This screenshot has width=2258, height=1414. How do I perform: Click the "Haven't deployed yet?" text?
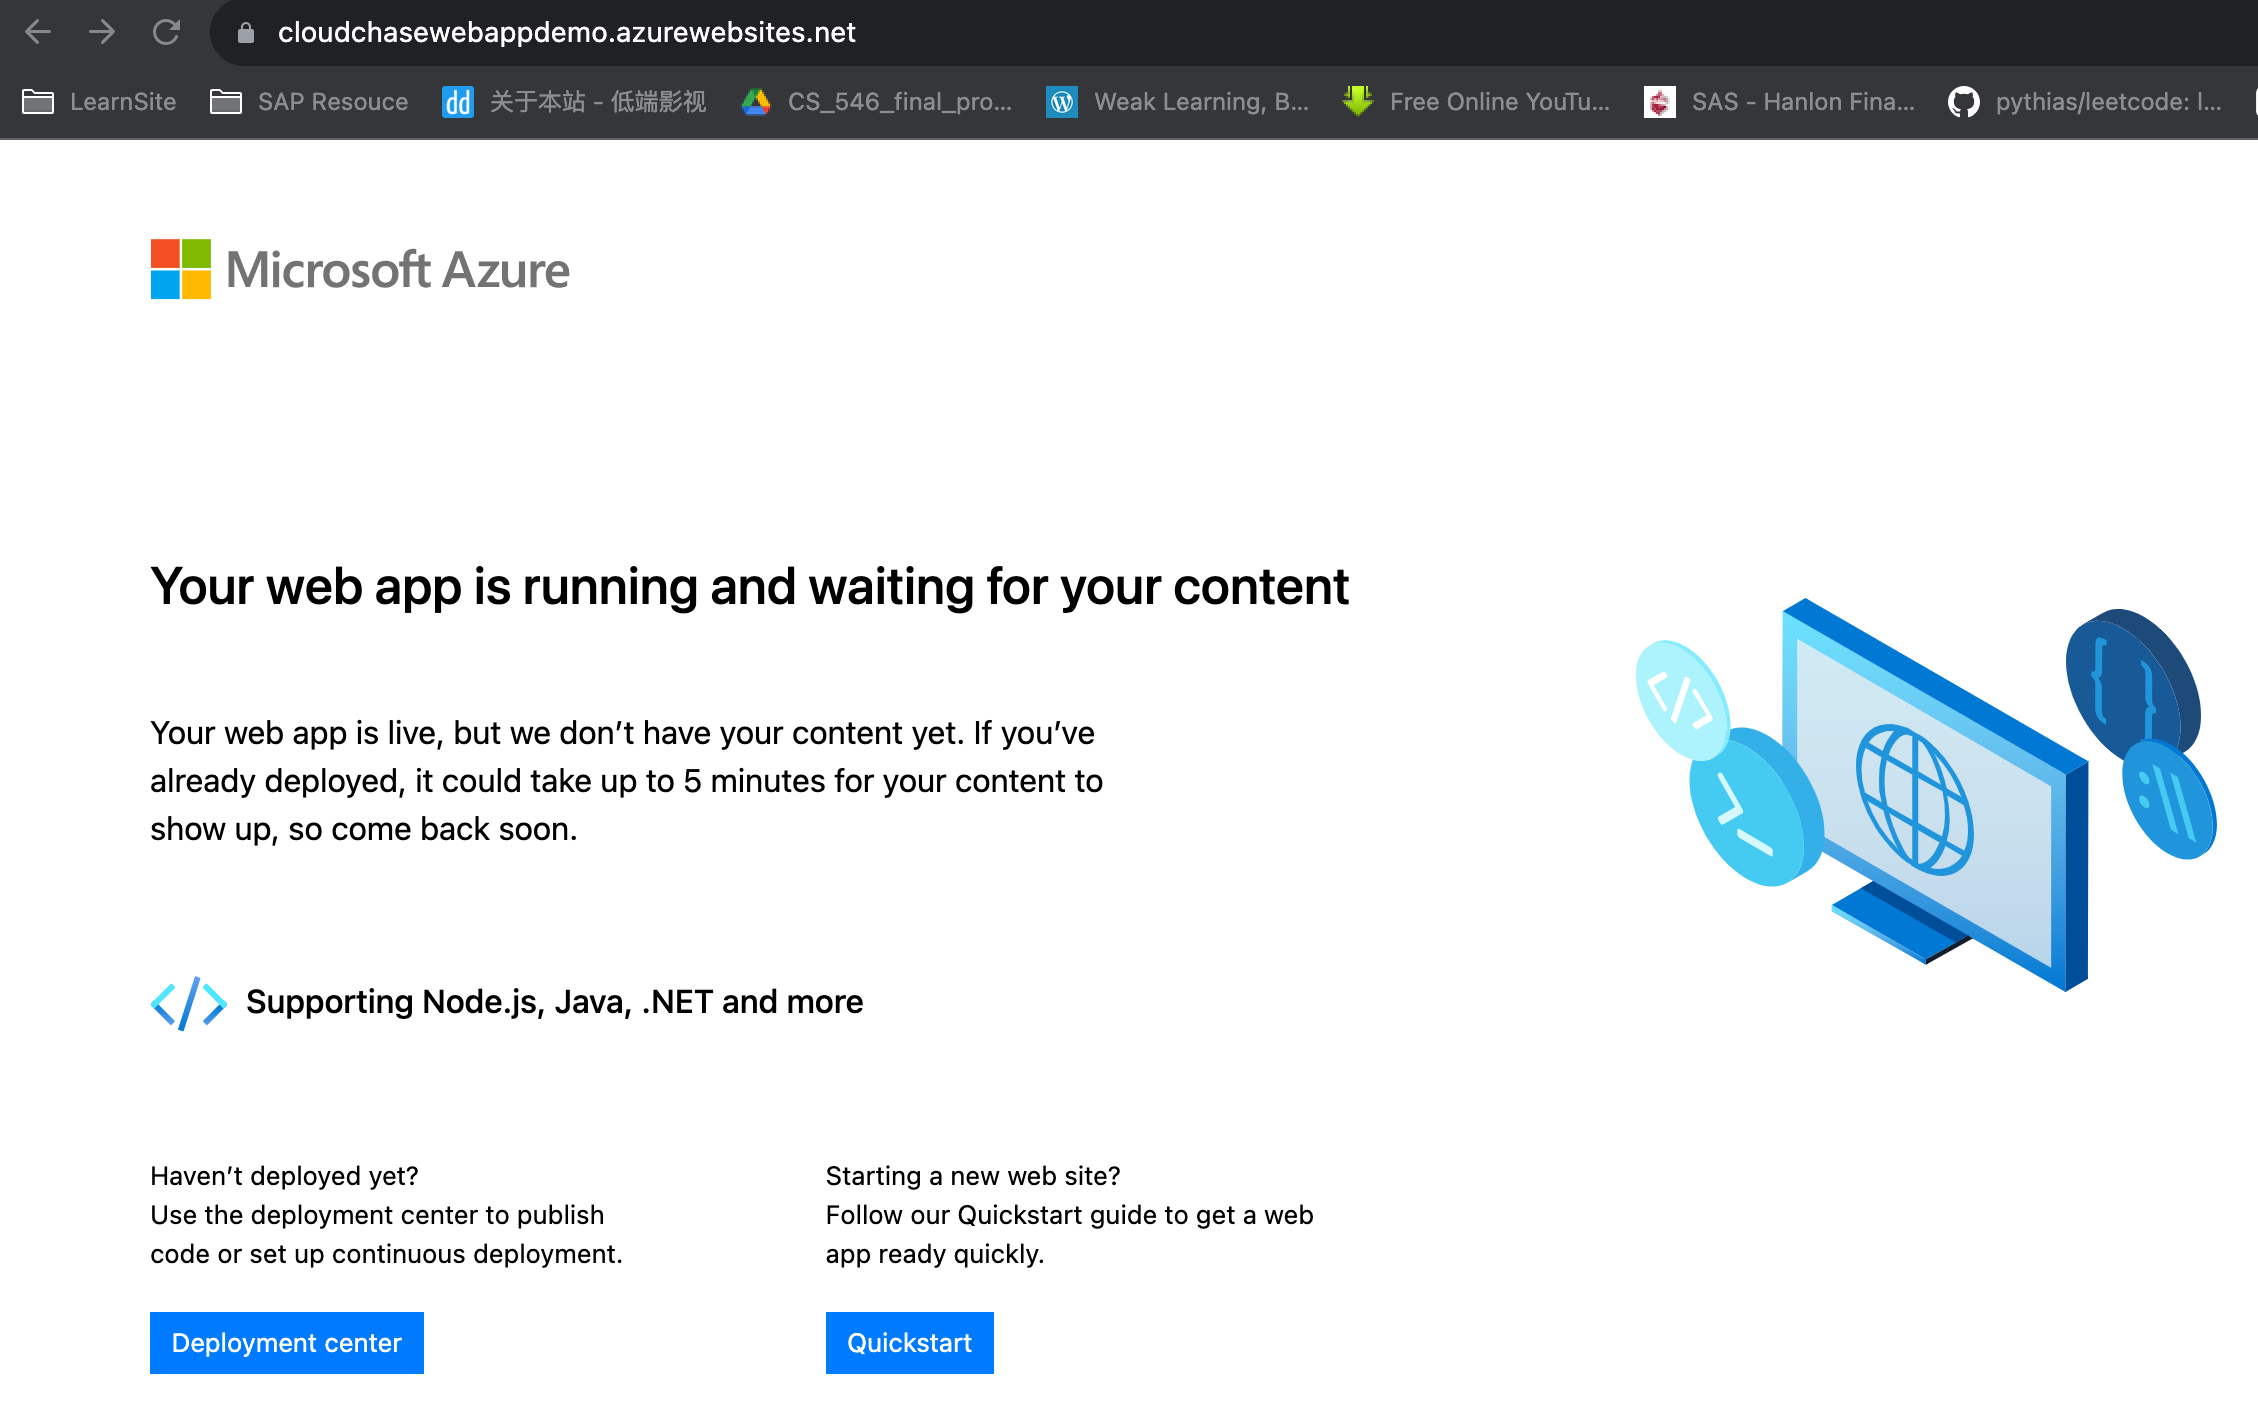[284, 1176]
